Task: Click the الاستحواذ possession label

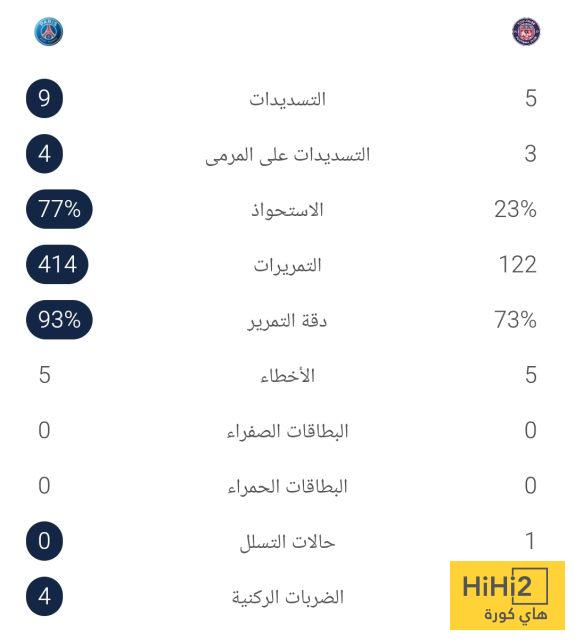Action: coord(287,210)
